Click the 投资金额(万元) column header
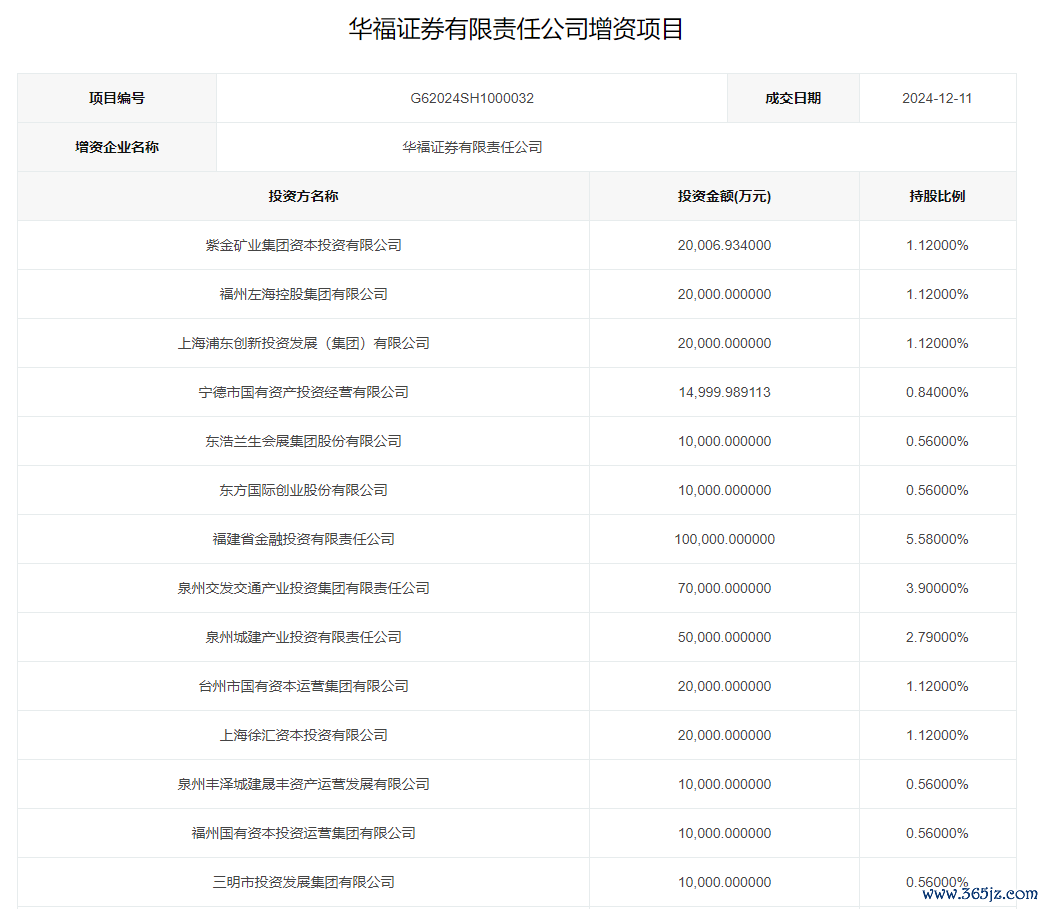Viewport: 1045px width, 909px height. coord(724,196)
